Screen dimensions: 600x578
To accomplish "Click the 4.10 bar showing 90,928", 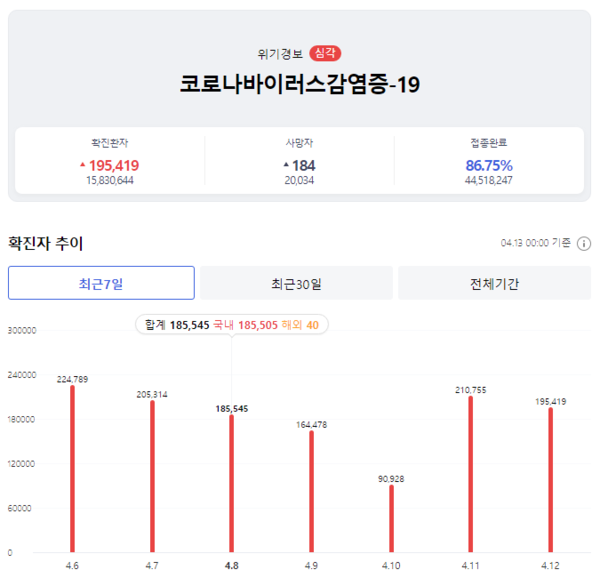I will [x=391, y=519].
